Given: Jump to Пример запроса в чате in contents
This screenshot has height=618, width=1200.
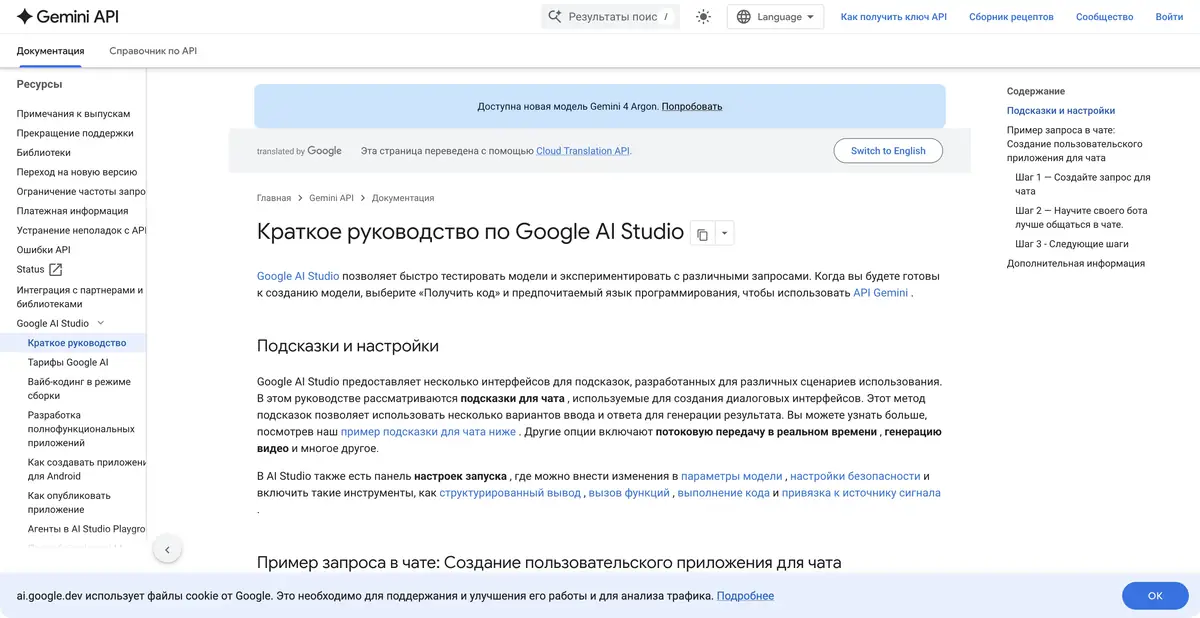Looking at the screenshot, I should coord(1075,144).
